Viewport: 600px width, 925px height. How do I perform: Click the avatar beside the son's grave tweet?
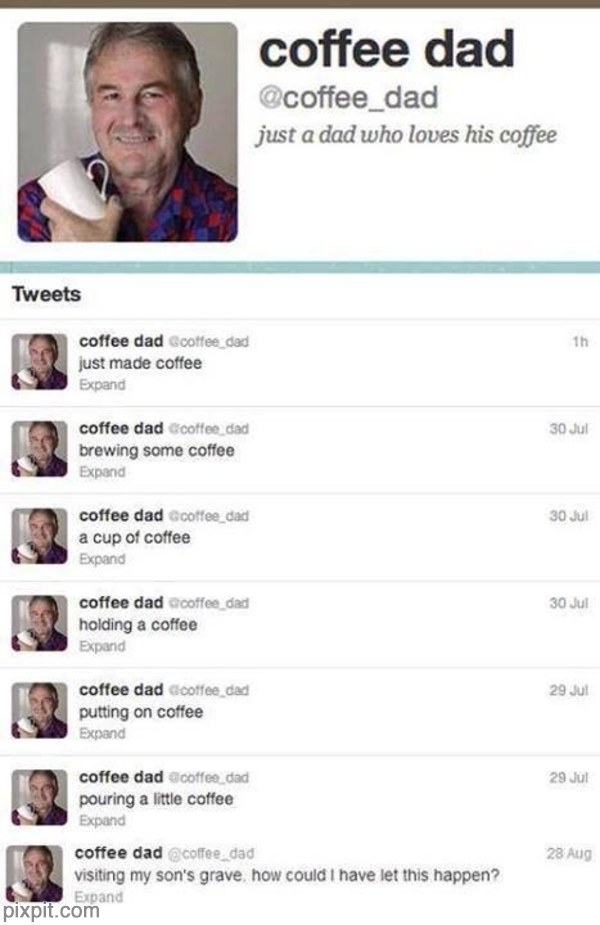[x=34, y=874]
